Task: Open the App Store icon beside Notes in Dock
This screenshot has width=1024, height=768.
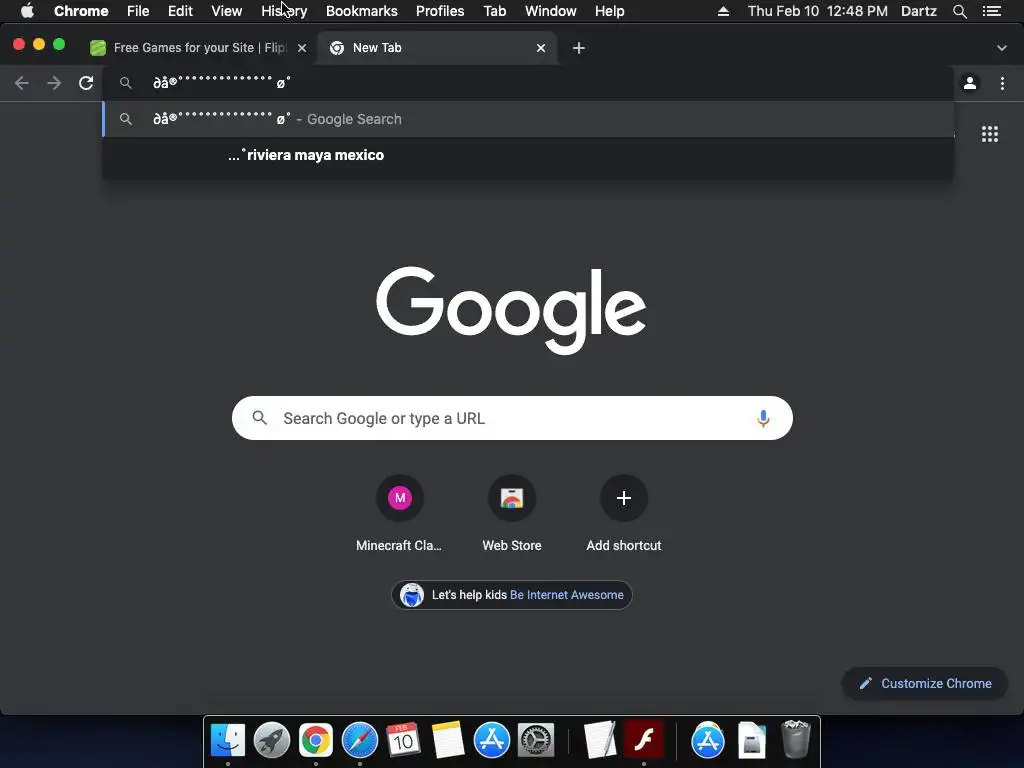Action: click(x=491, y=740)
